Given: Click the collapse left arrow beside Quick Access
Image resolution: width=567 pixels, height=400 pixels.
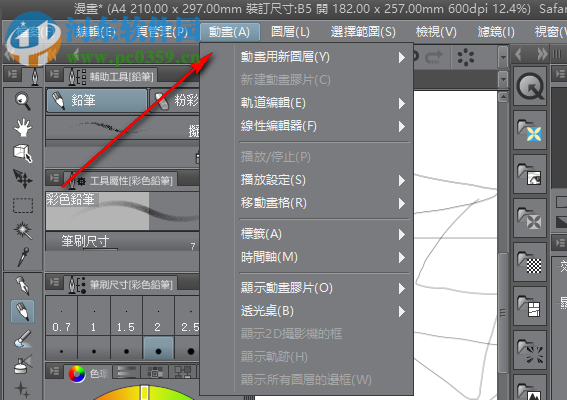Looking at the screenshot, I should 519,55.
